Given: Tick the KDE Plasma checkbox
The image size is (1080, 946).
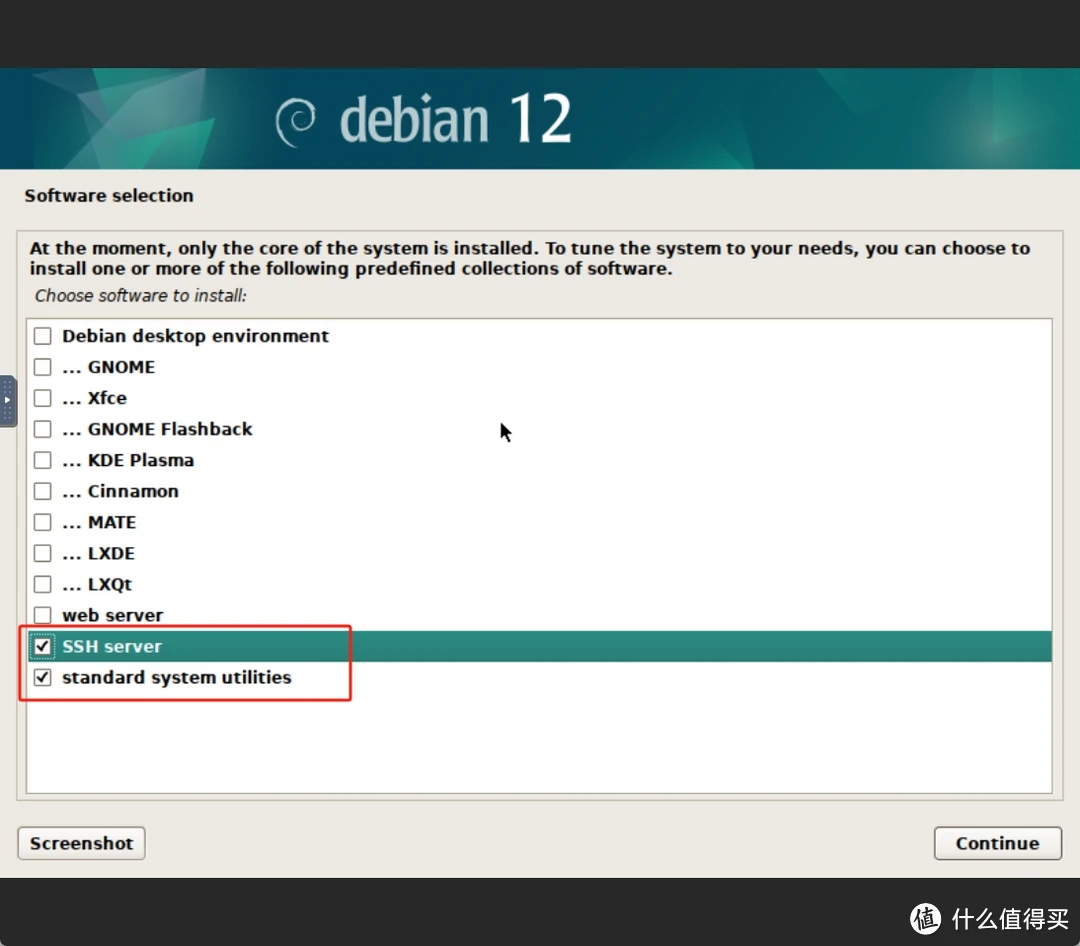Looking at the screenshot, I should [x=43, y=460].
